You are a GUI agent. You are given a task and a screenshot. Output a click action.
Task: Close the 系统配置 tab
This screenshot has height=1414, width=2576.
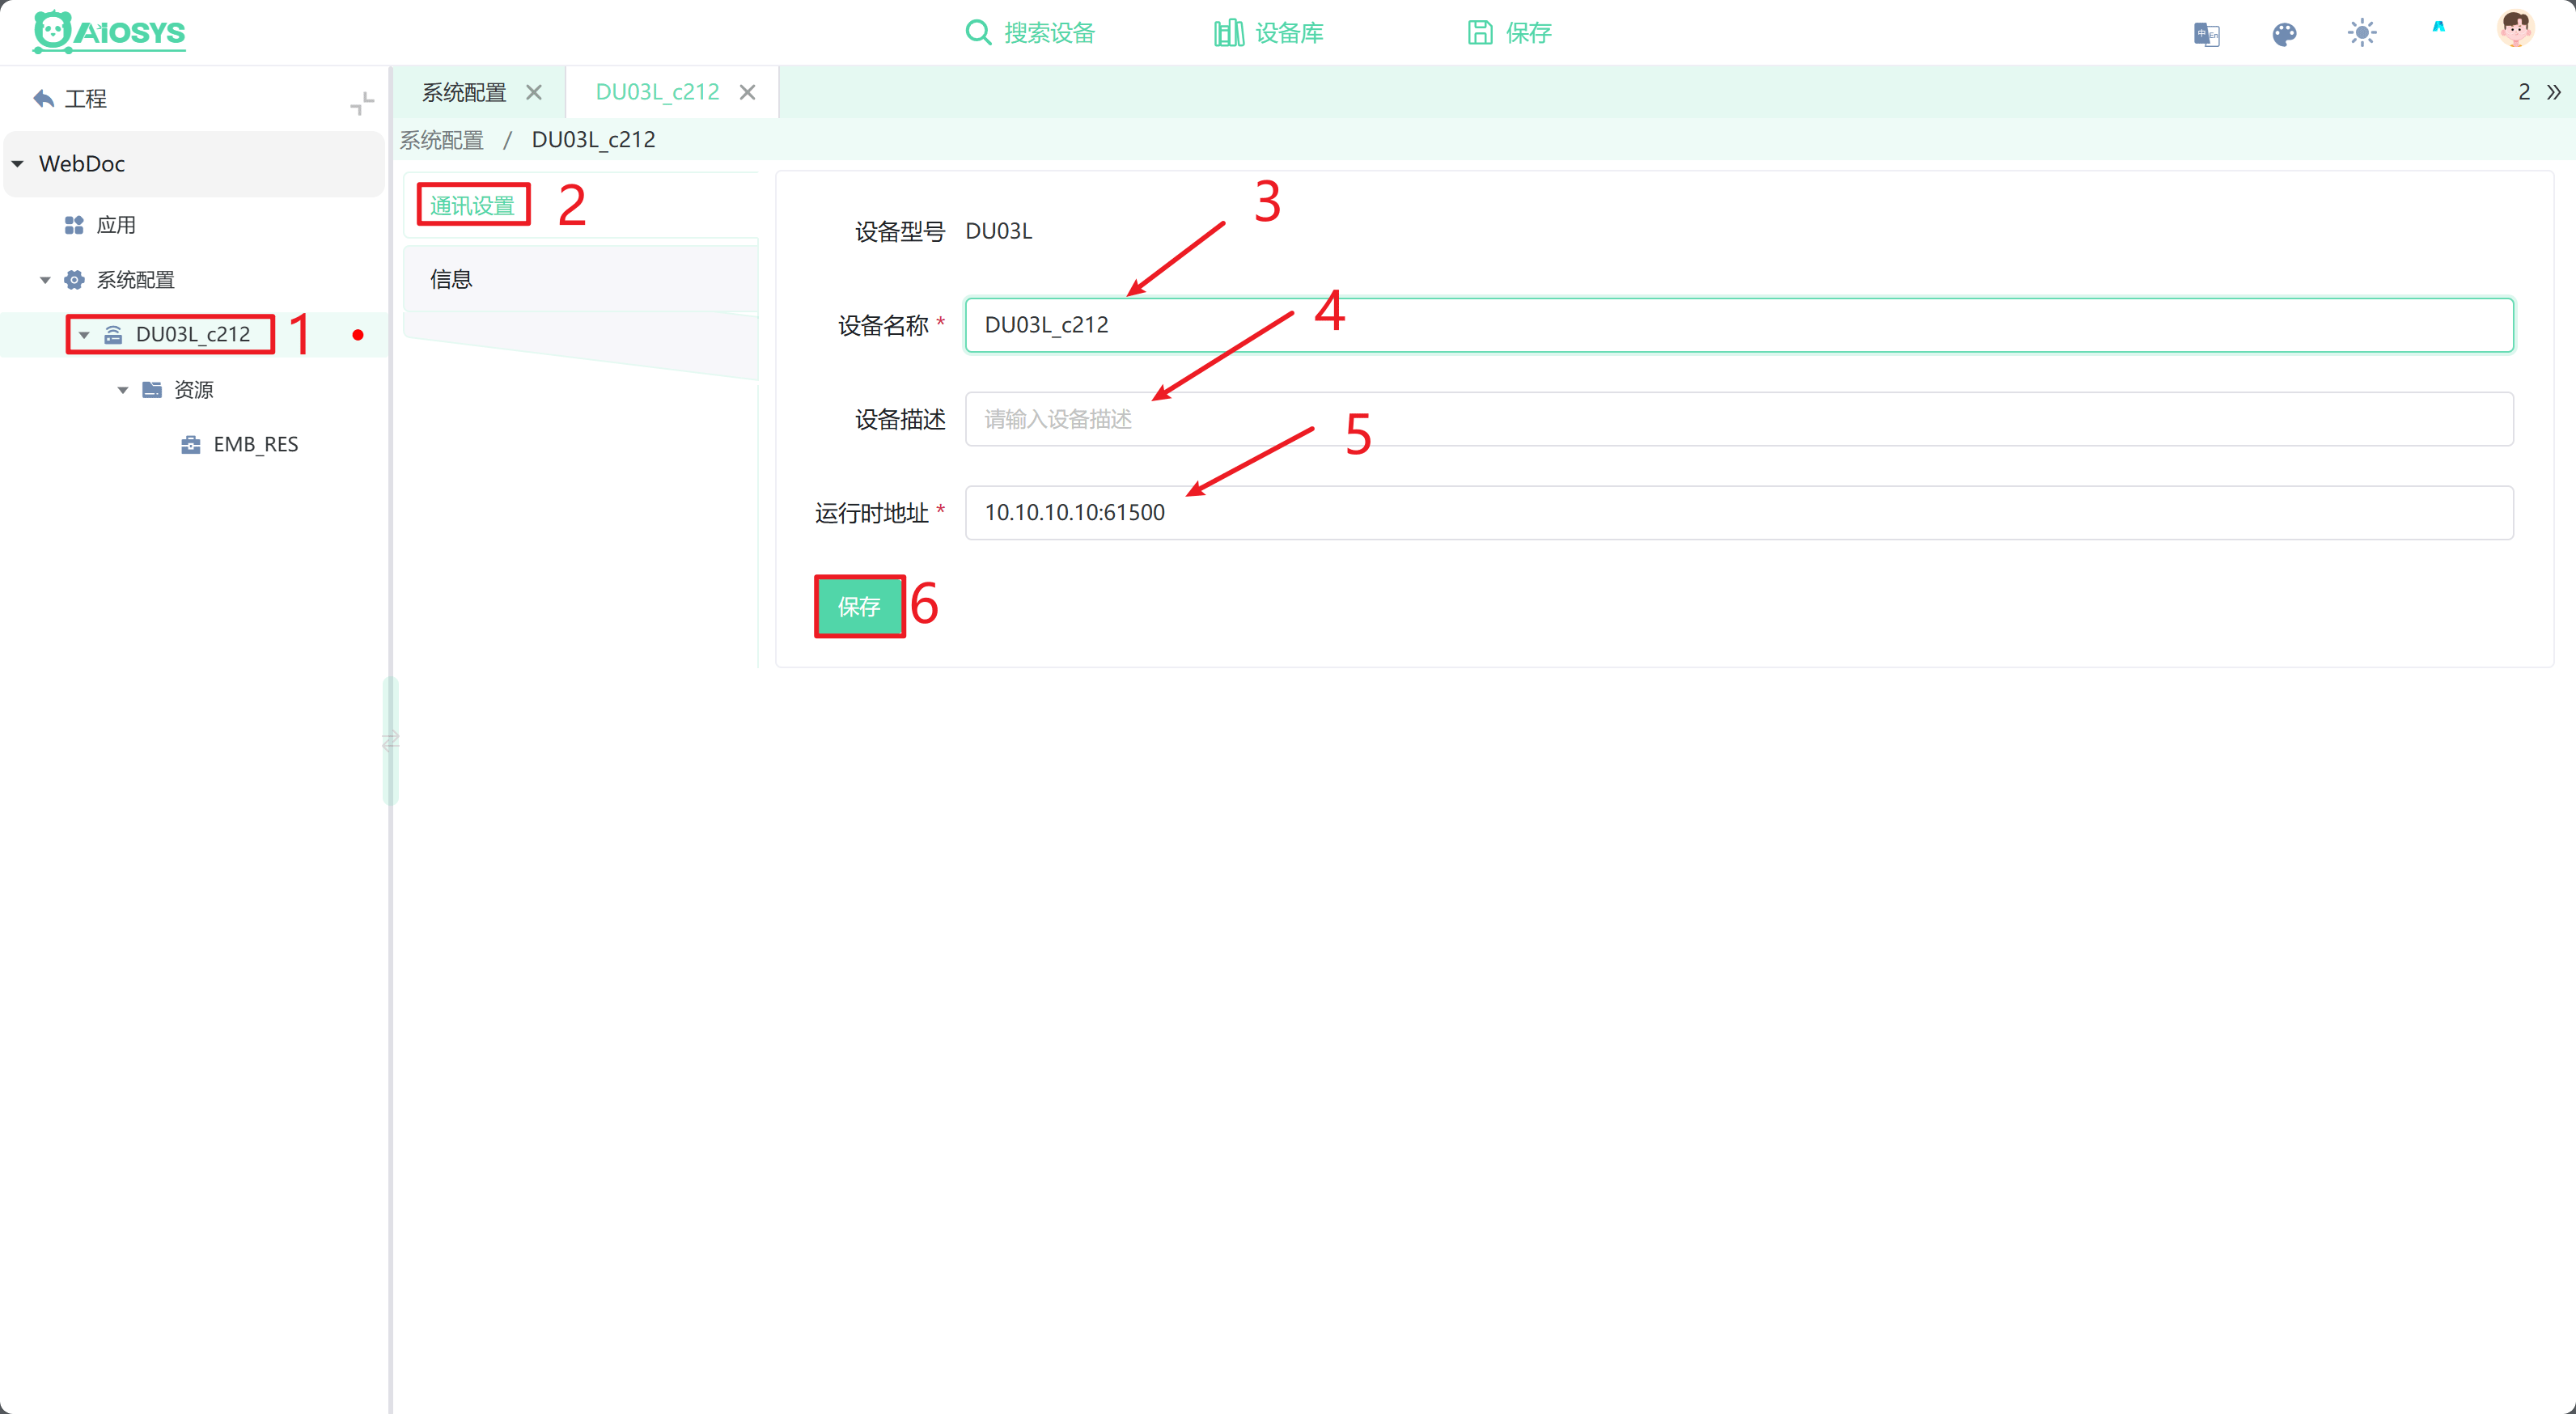(534, 92)
